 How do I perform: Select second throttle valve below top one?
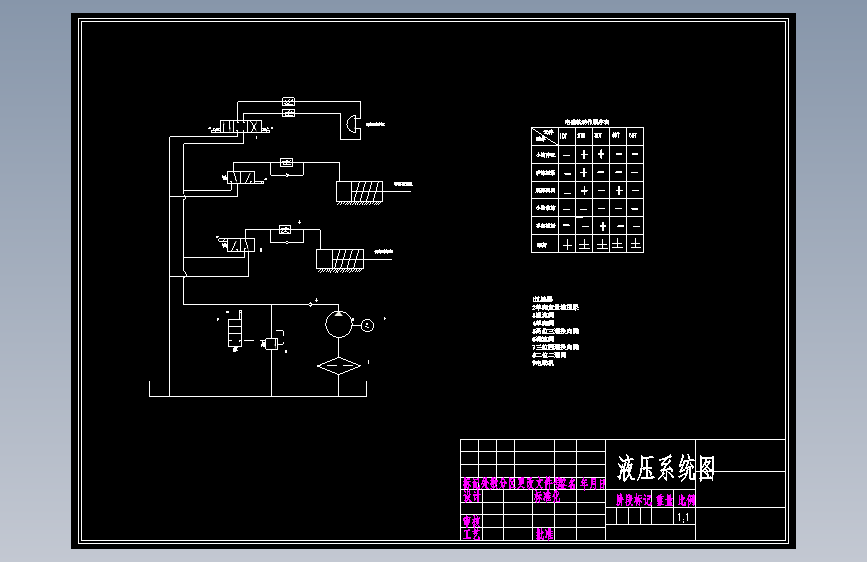(x=289, y=113)
